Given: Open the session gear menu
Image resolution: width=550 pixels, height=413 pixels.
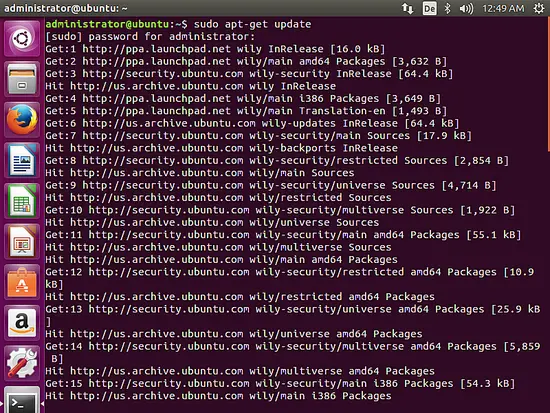Looking at the screenshot, I should 539,8.
